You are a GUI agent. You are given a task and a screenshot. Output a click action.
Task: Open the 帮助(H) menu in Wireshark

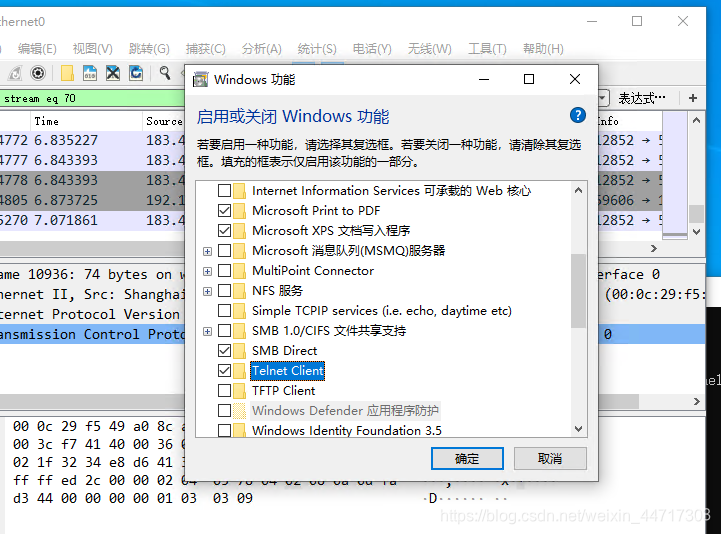543,49
